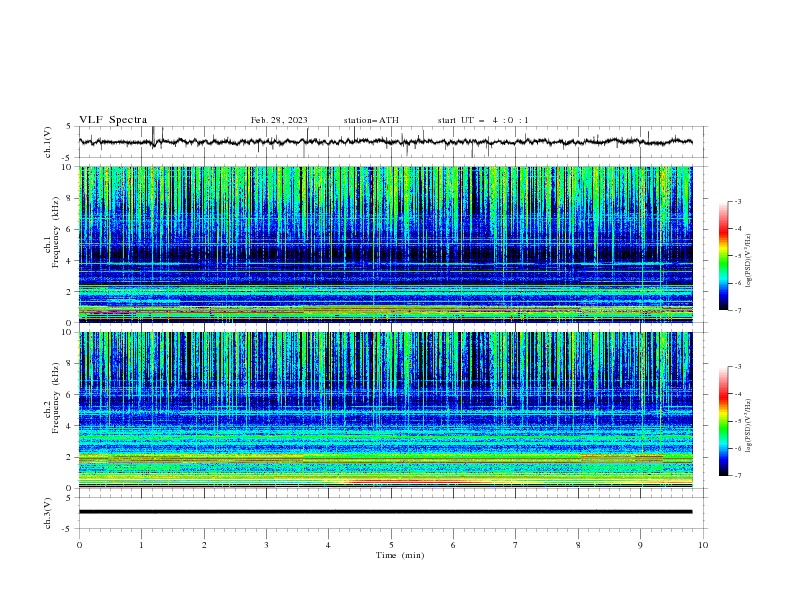This screenshot has width=792, height=612.
Task: Click the "station=ATH" header label
Action: pos(371,120)
